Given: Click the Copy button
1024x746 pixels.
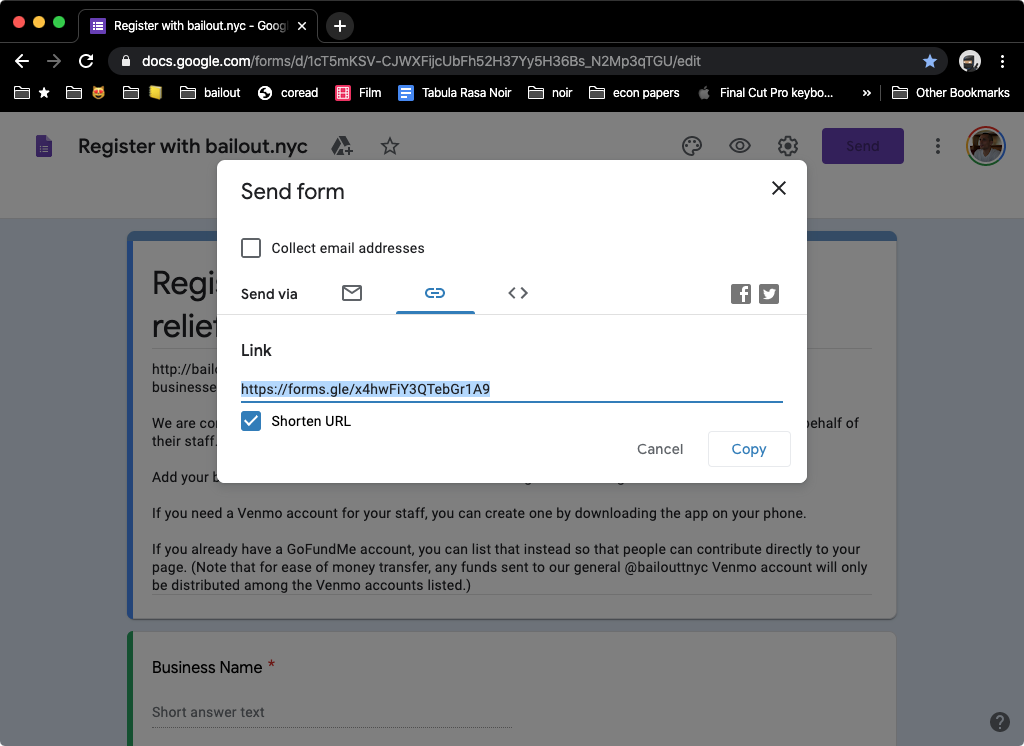Looking at the screenshot, I should [749, 449].
